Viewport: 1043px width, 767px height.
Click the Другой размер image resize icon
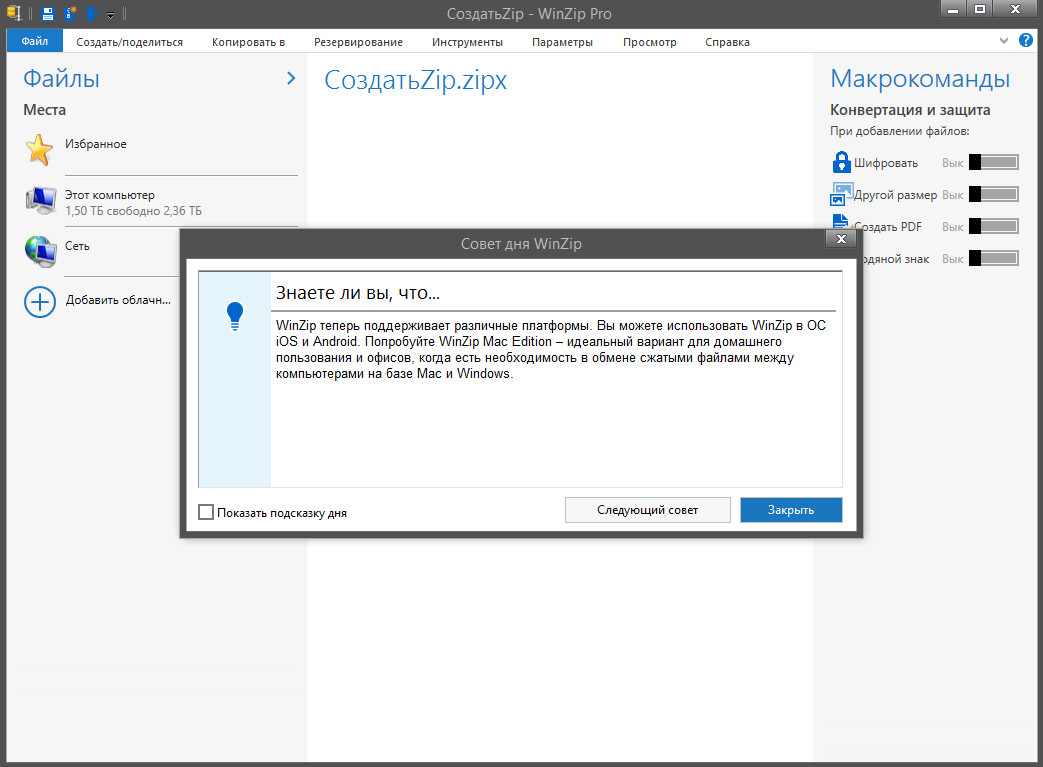tap(841, 194)
